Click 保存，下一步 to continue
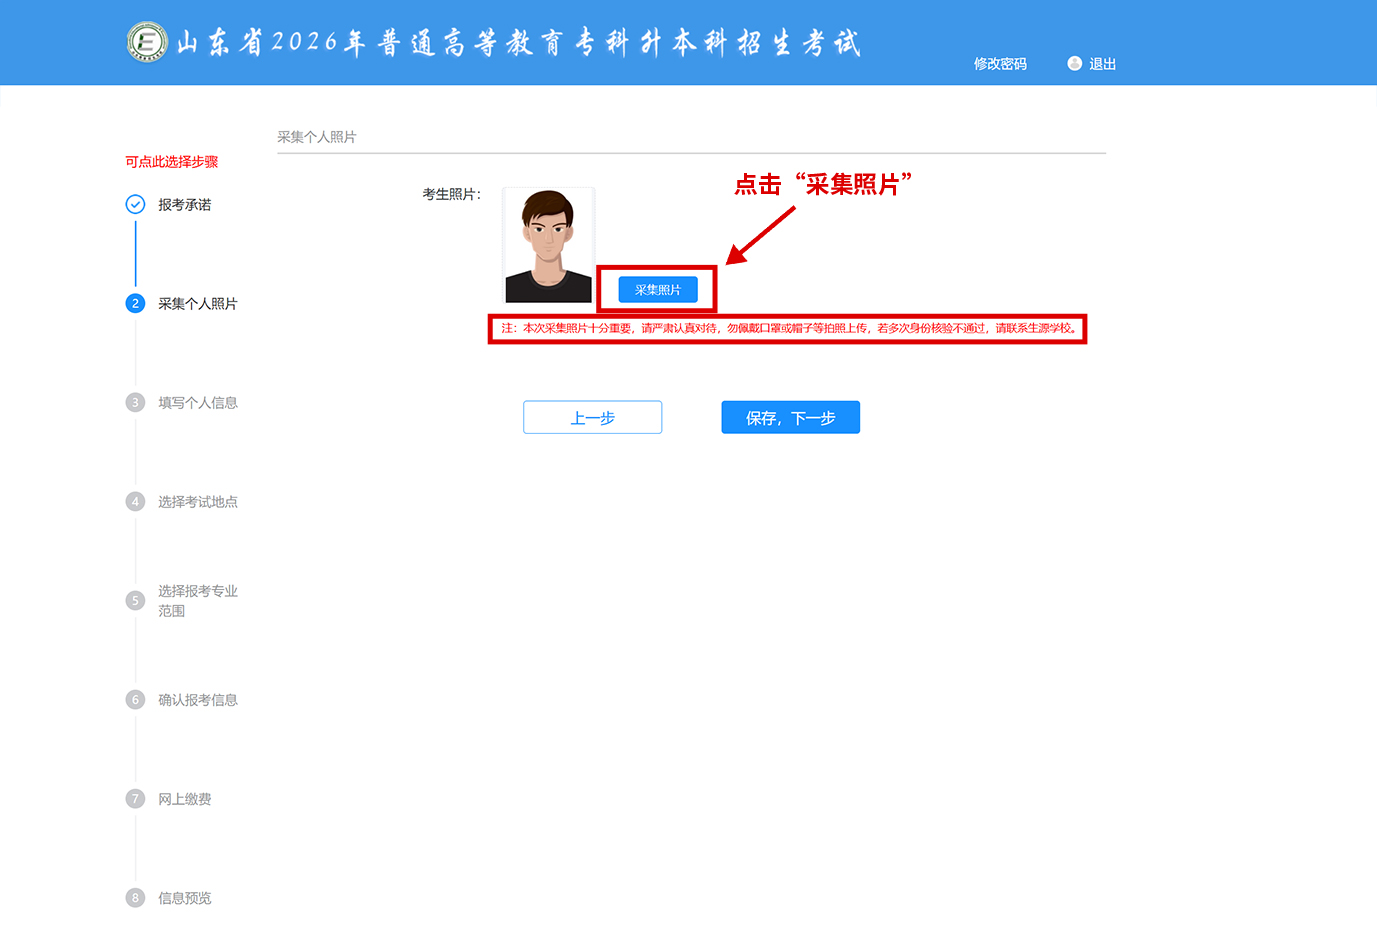This screenshot has height=945, width=1377. 790,418
